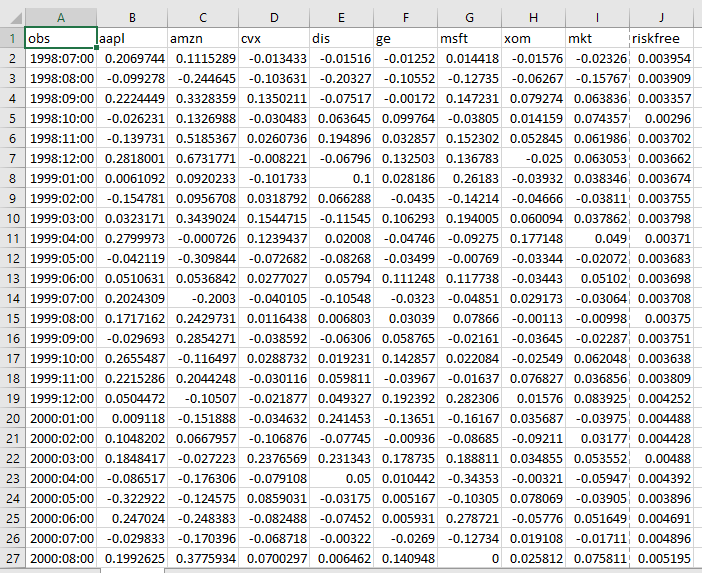
Task: Select the cell containing 0.3439024
Action: tap(203, 218)
